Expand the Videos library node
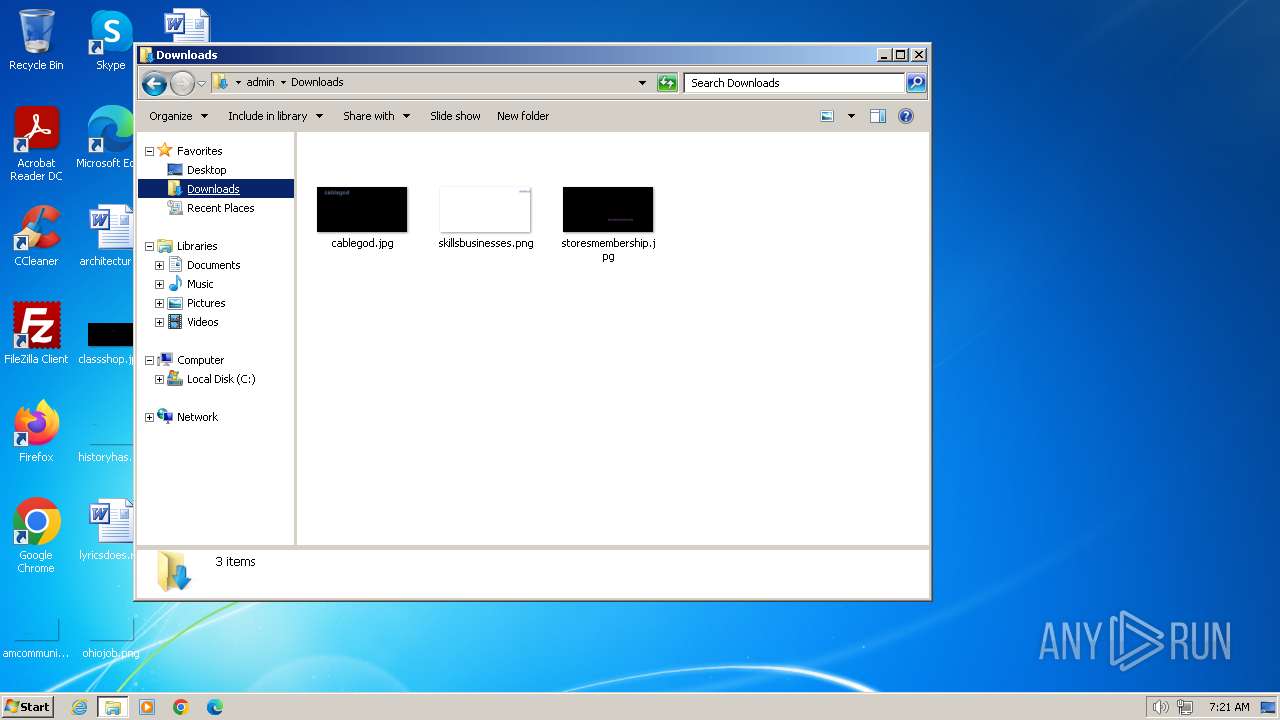 tap(159, 322)
